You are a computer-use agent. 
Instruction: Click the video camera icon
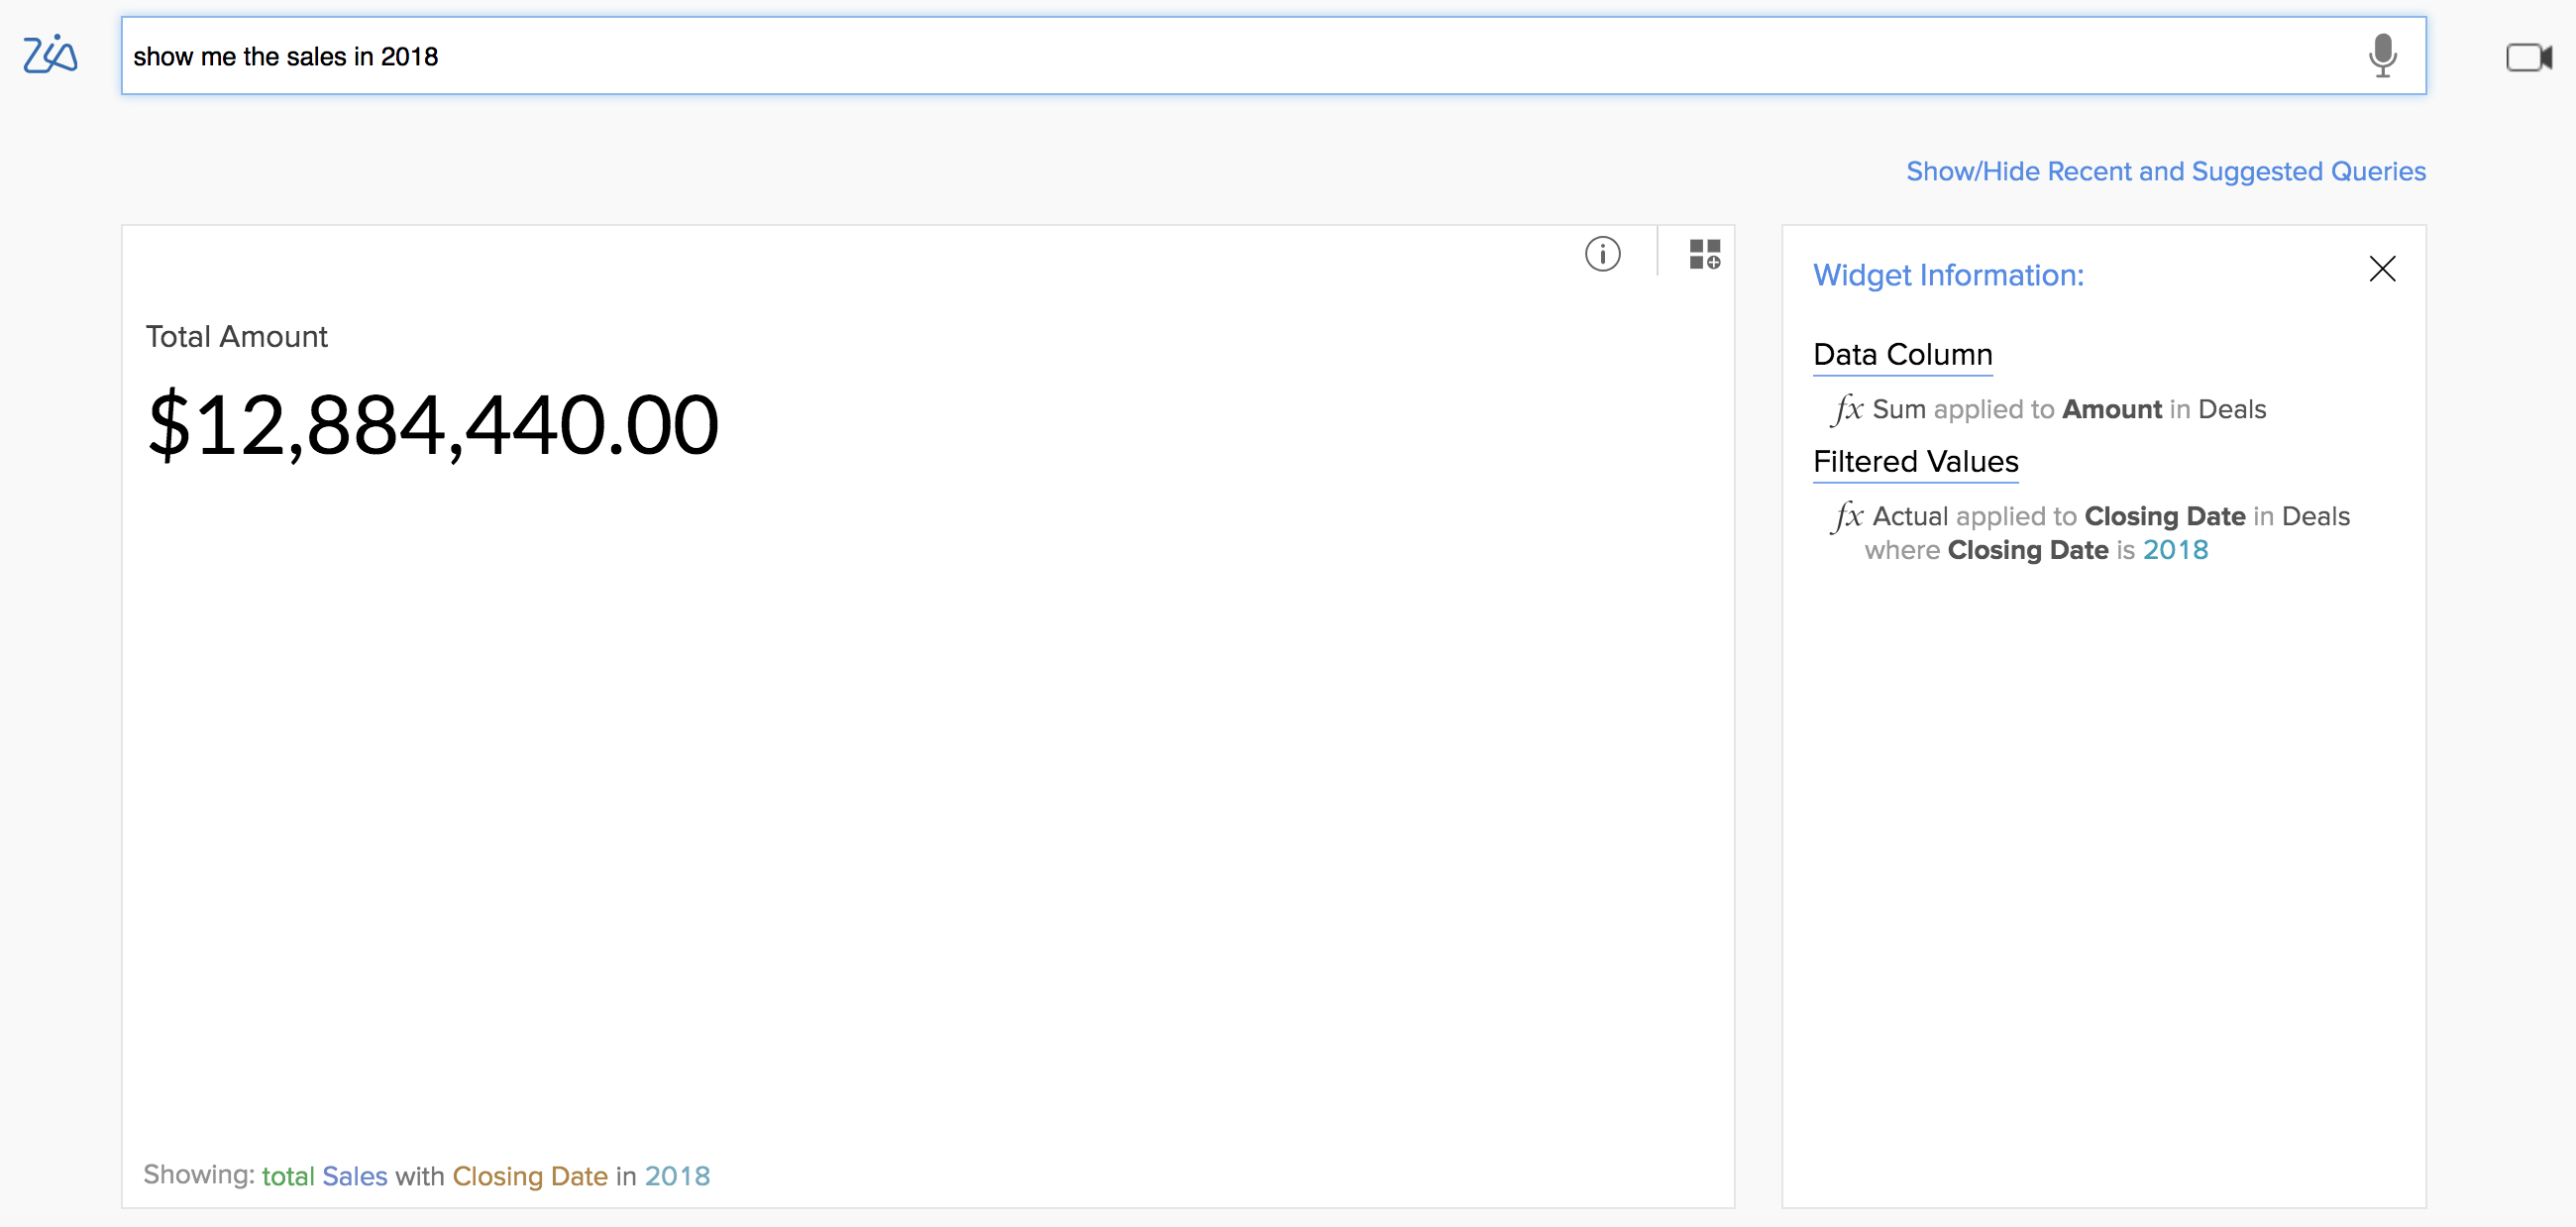click(2528, 57)
